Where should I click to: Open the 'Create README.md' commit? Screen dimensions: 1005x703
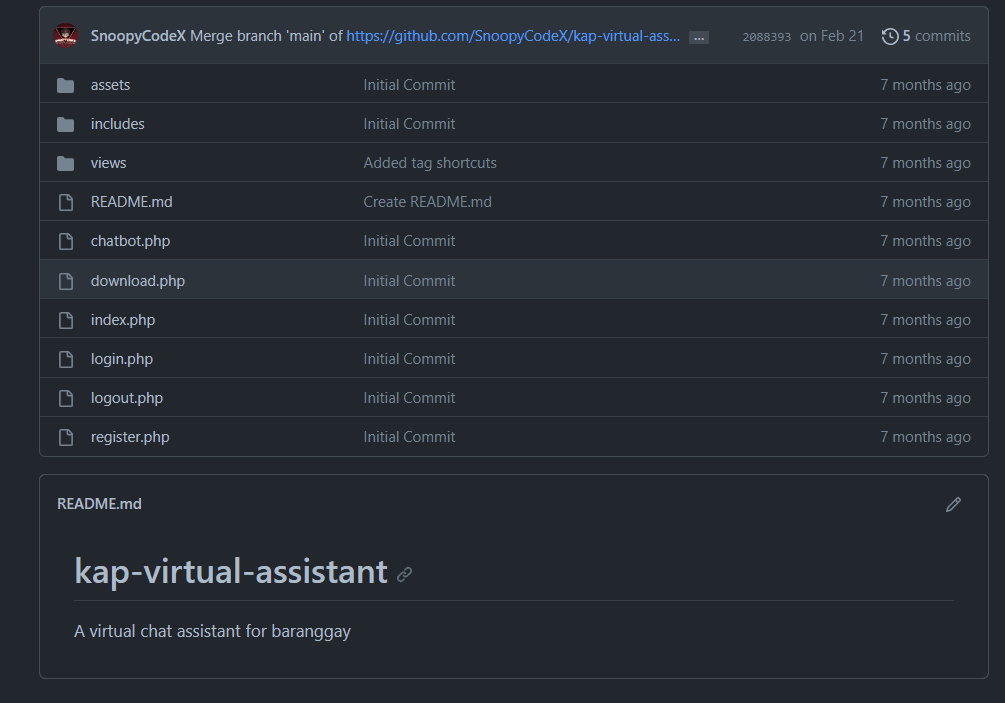coord(427,201)
